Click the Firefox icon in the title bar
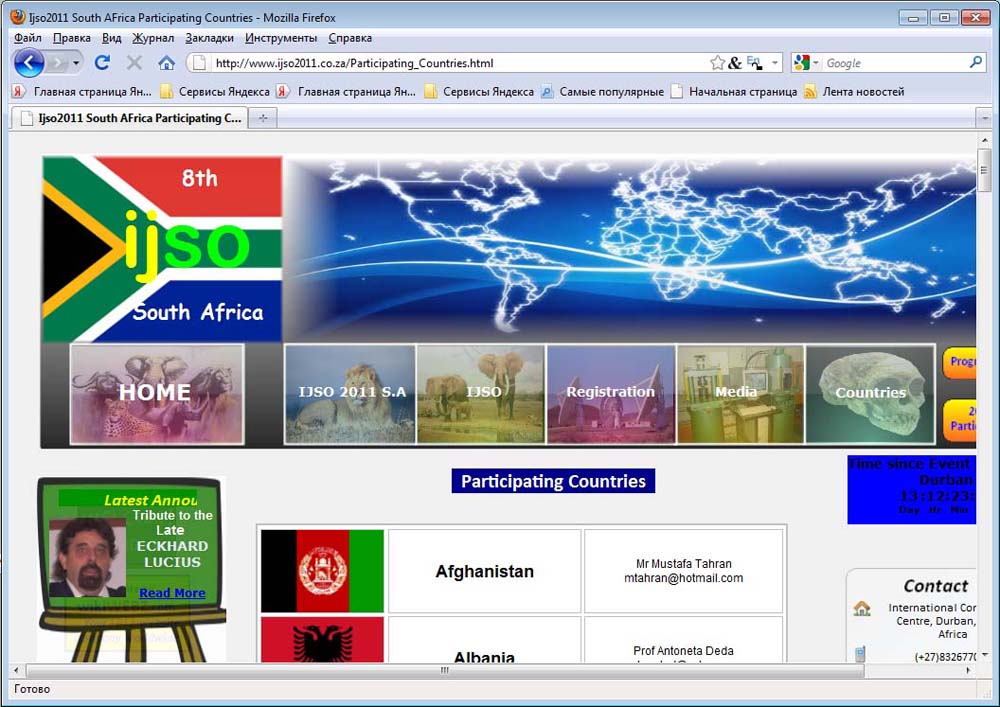 coord(18,17)
